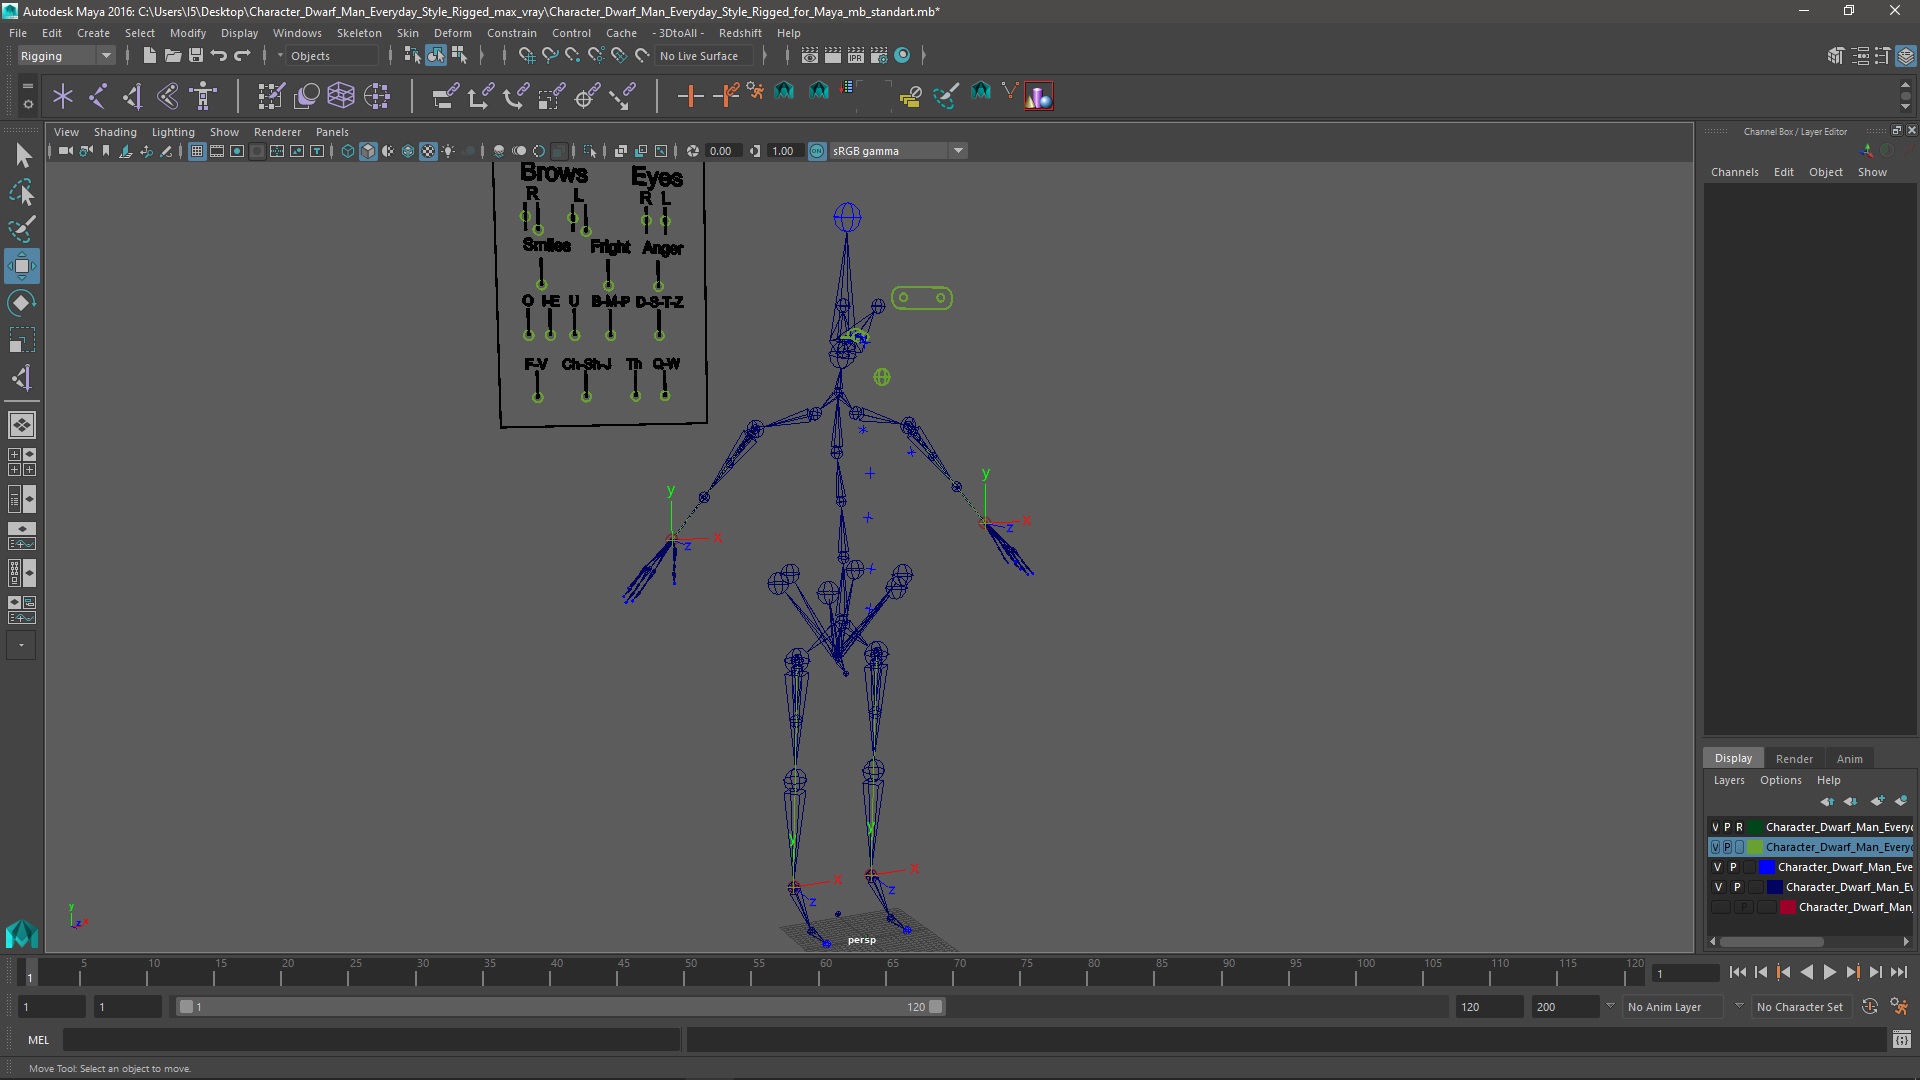Switch to the Anim layer tab

[1849, 759]
